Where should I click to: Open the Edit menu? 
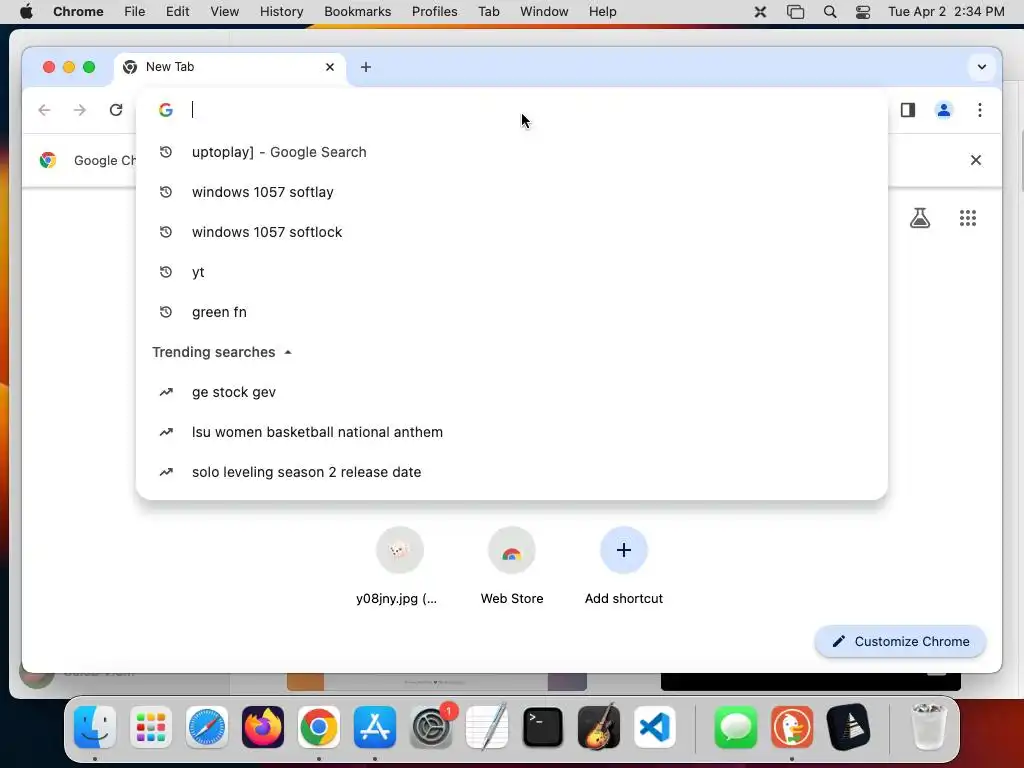tap(178, 12)
